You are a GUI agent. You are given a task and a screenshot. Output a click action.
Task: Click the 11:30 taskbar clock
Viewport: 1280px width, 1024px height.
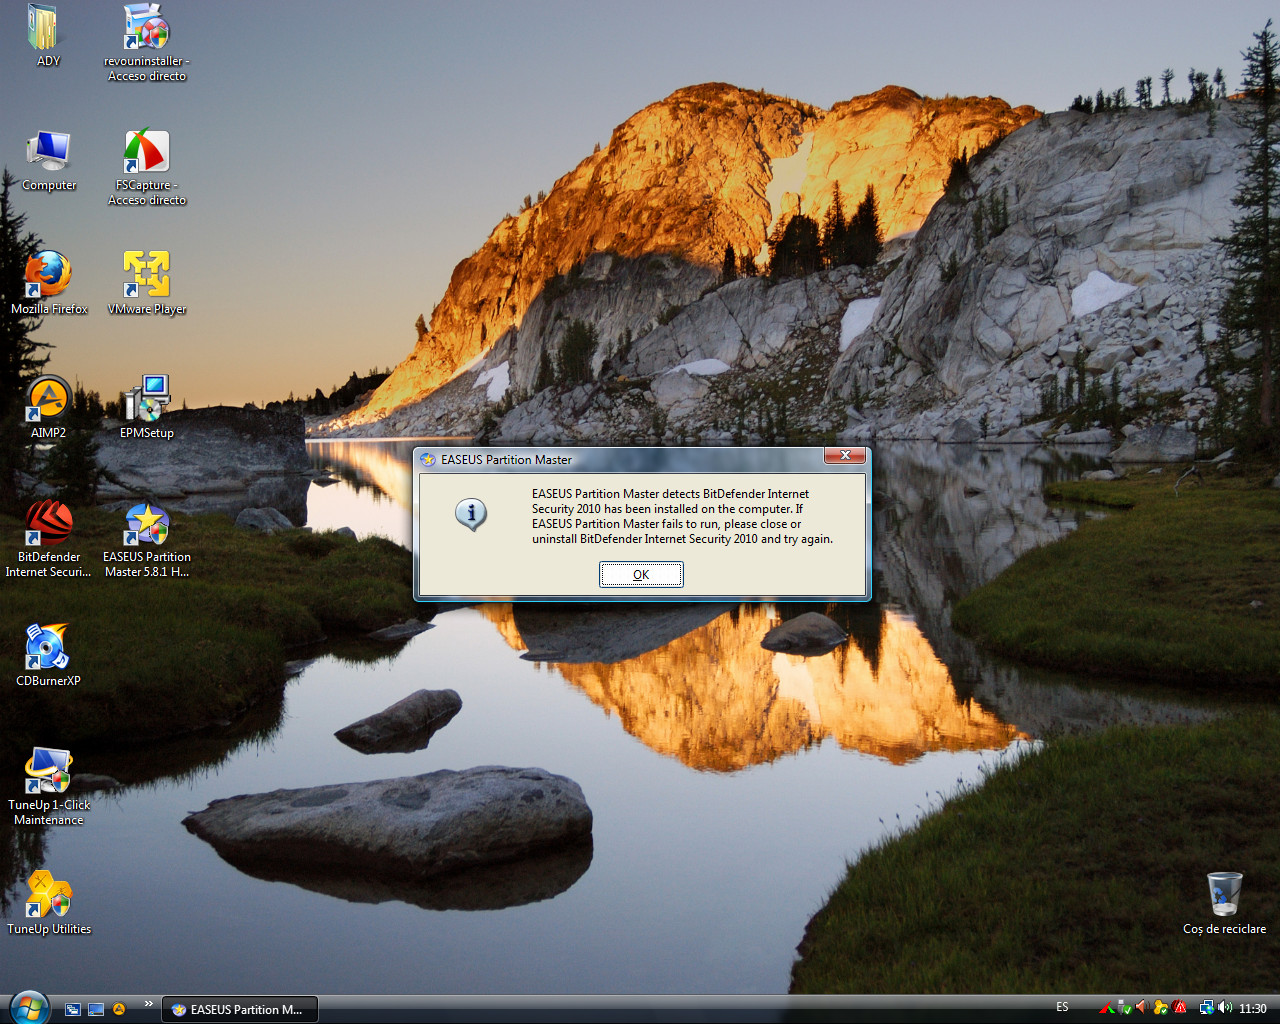coord(1252,1009)
